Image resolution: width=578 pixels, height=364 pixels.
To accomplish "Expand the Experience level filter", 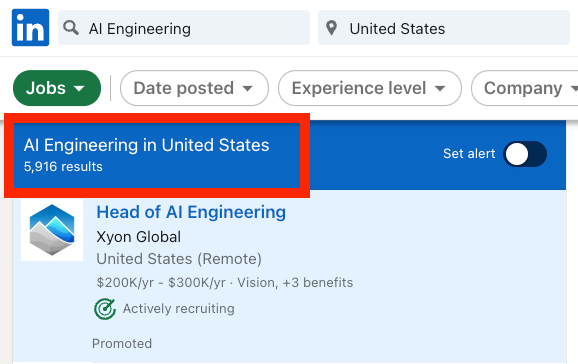I will pos(370,88).
